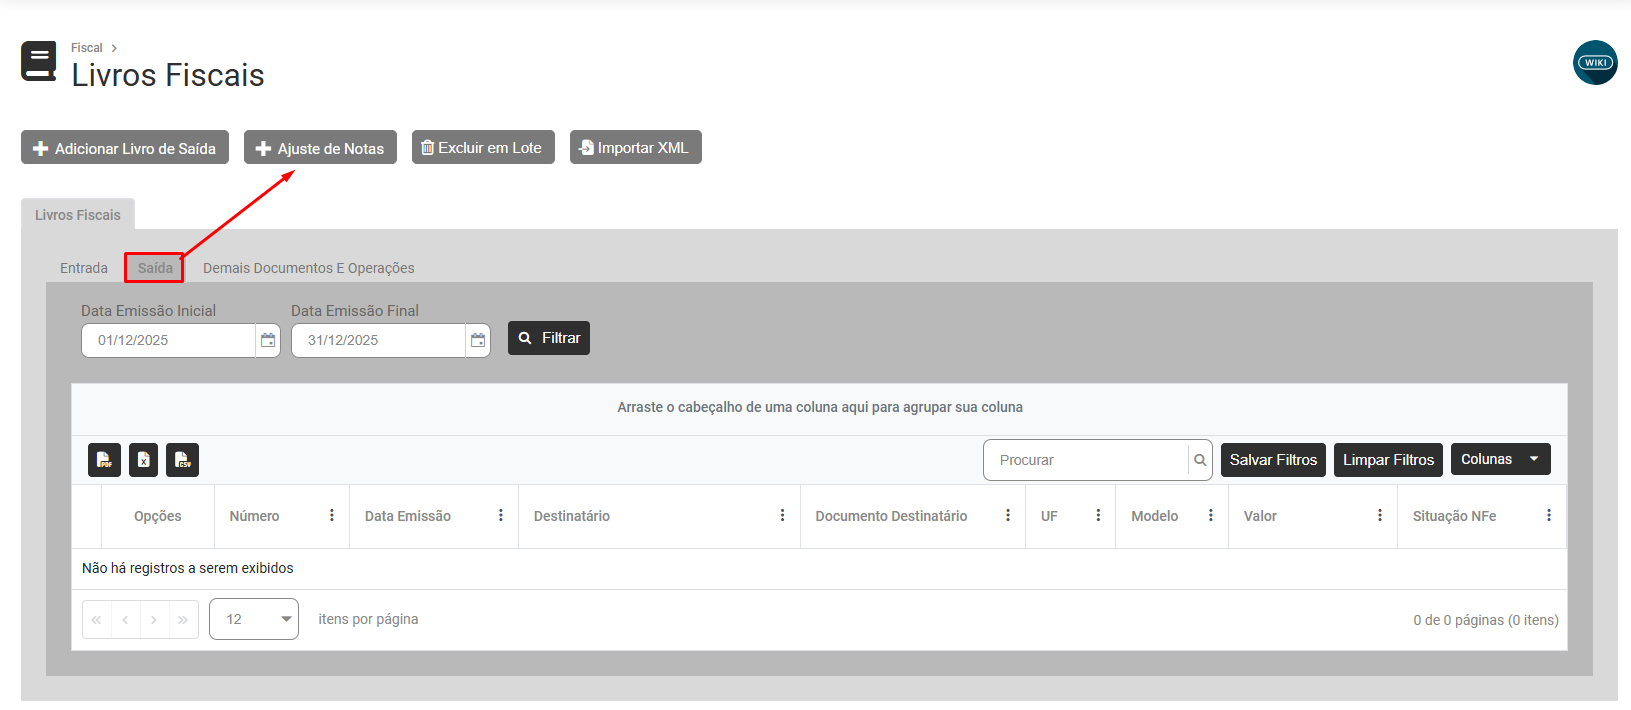The width and height of the screenshot is (1631, 710).
Task: Sort by Documento Destinatário column header
Action: [x=891, y=516]
